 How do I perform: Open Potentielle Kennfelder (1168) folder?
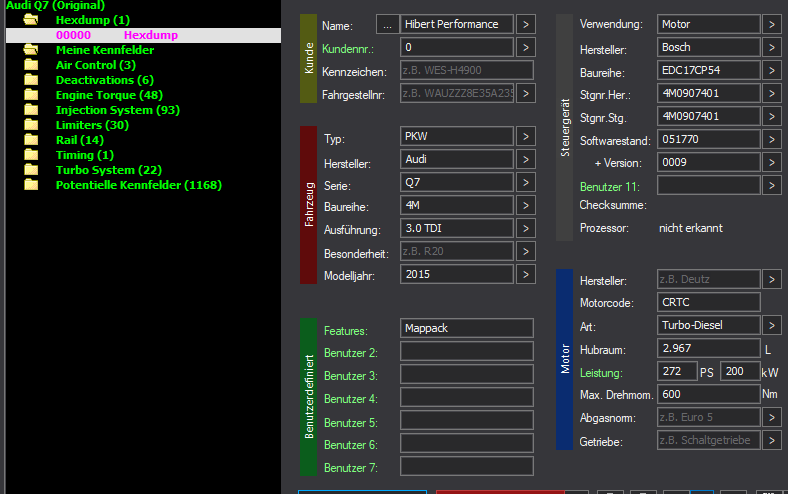tap(139, 185)
